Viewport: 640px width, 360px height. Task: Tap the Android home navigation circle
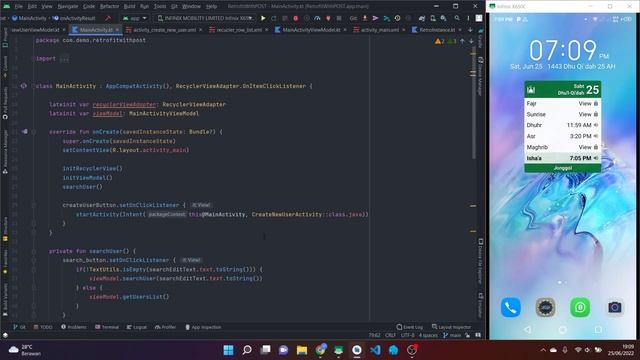[x=562, y=329]
